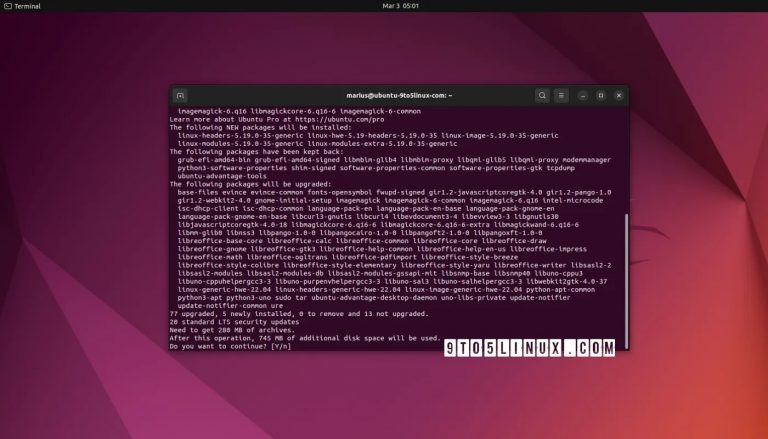Click the package fwupd-signed
768x439 pixels.
(400, 193)
